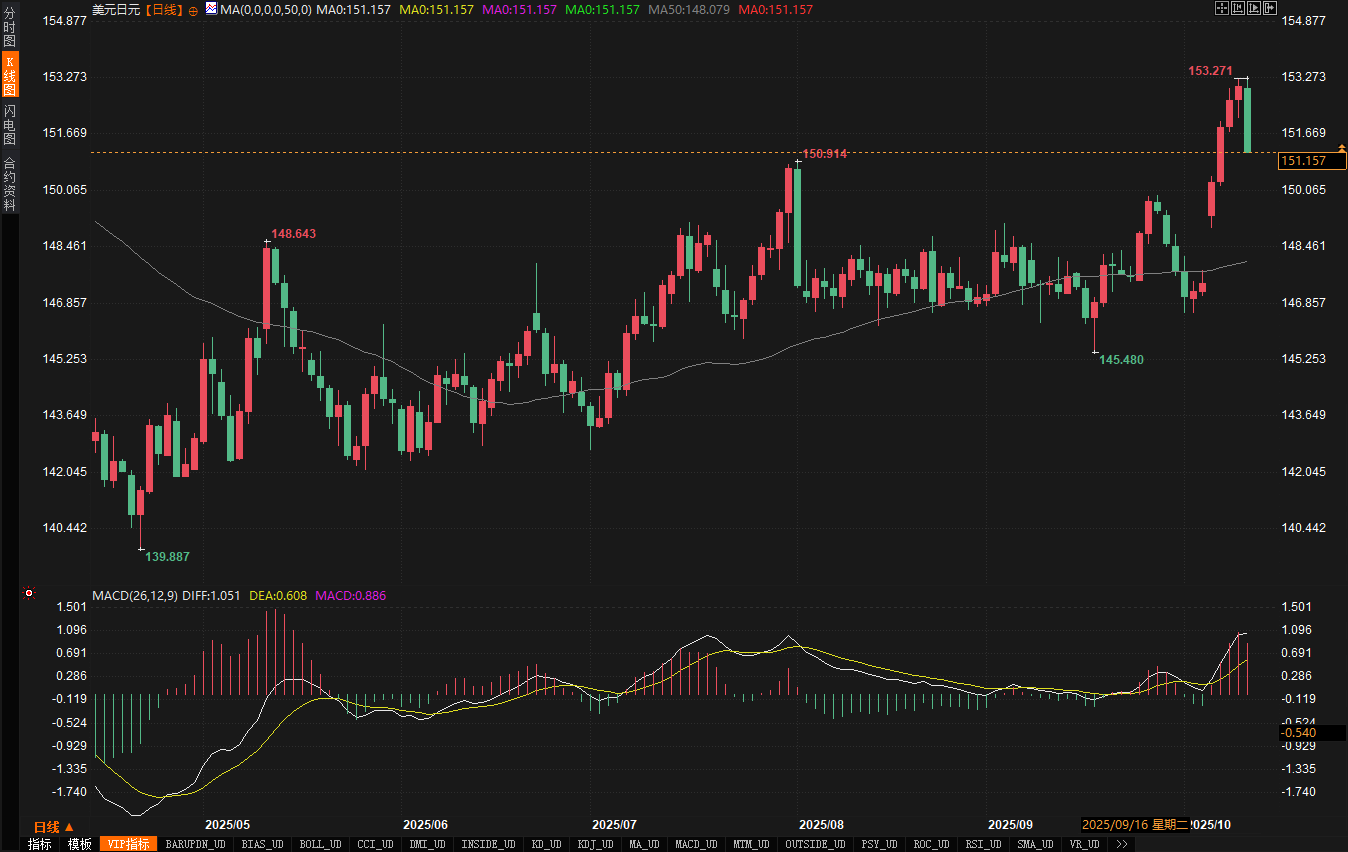Open the 合约资料 side tab
The height and width of the screenshot is (852, 1348).
(x=9, y=183)
